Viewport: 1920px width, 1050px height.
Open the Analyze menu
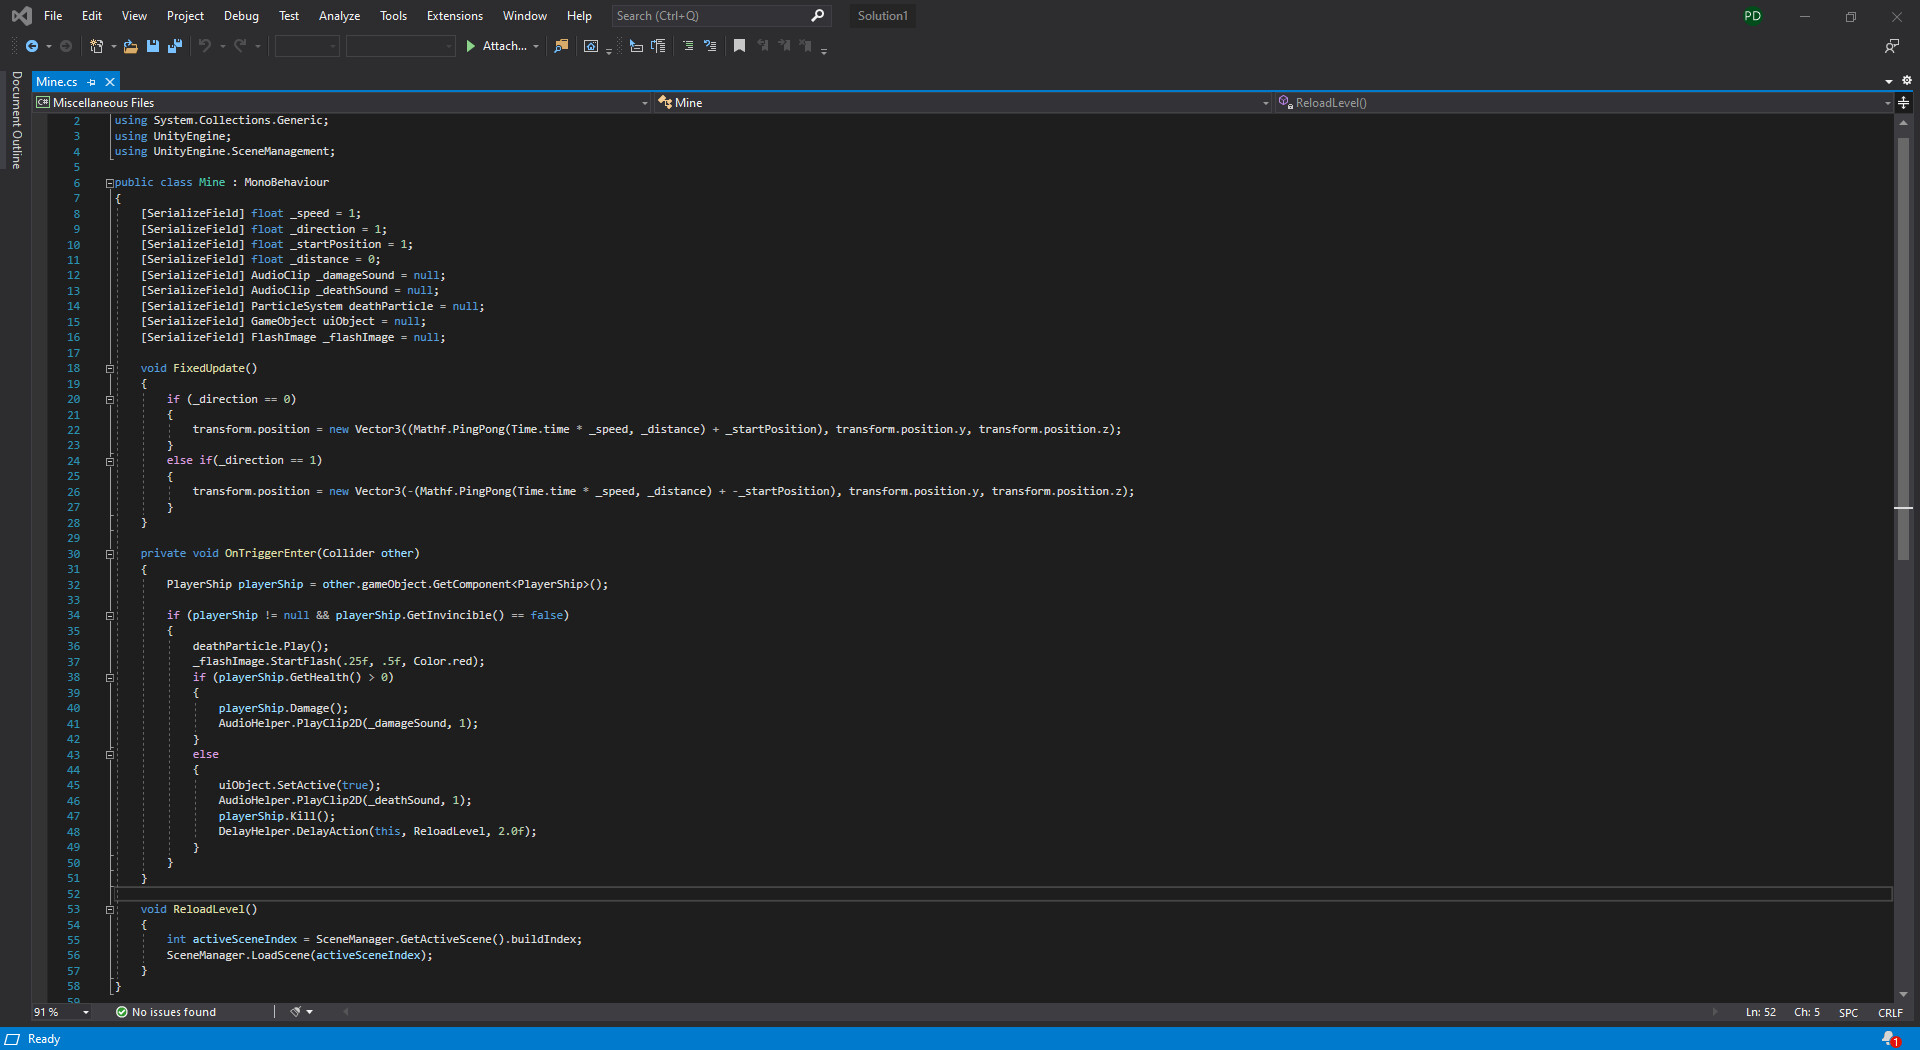click(339, 16)
